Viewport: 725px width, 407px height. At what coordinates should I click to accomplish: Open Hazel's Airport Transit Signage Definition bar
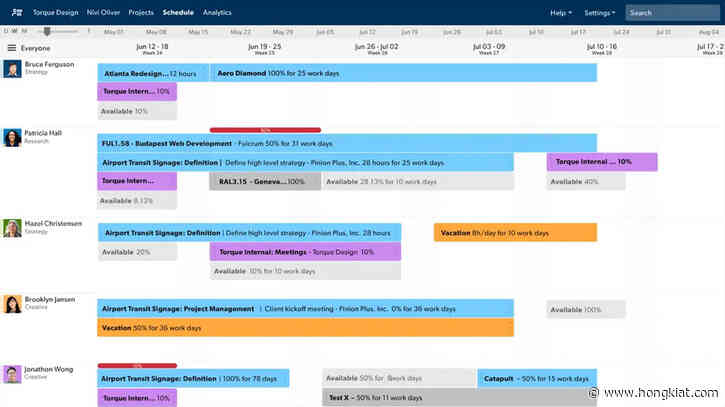point(249,233)
